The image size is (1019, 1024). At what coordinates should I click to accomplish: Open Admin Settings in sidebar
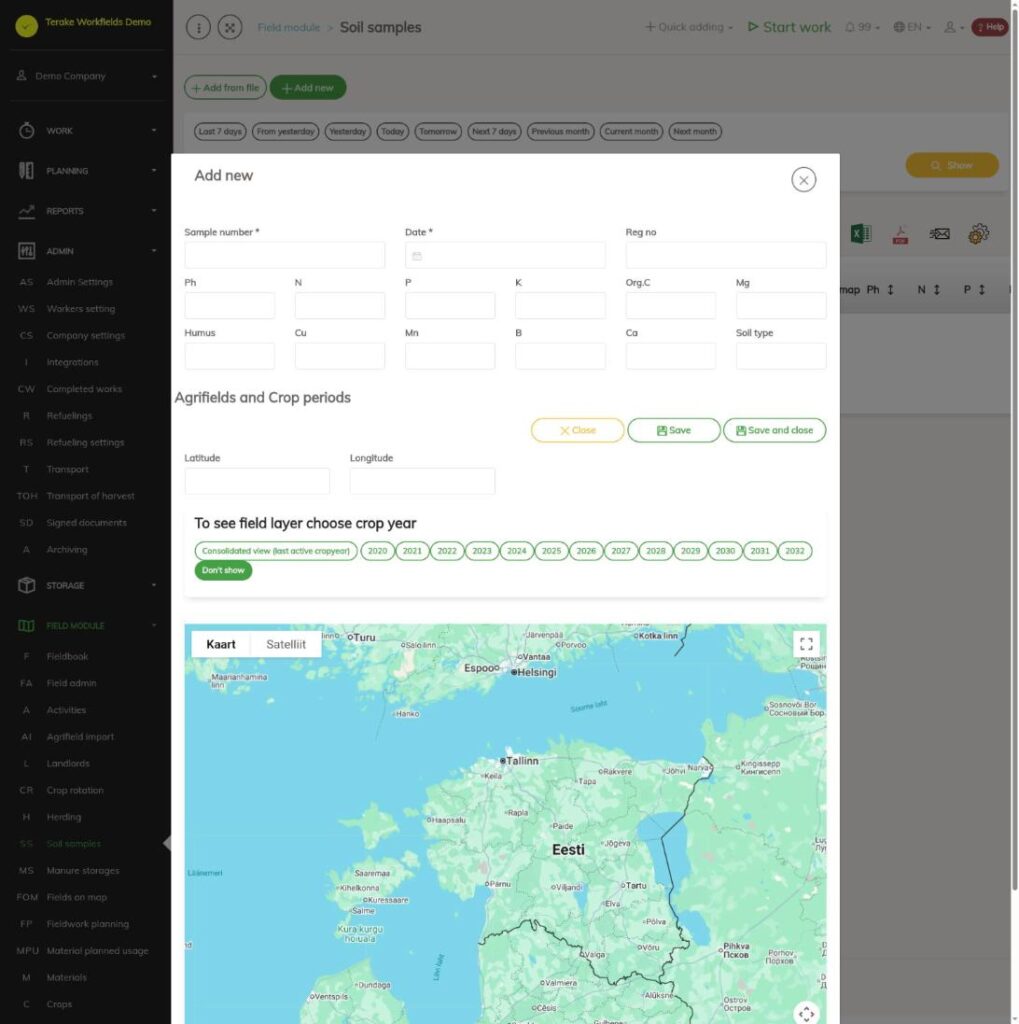pyautogui.click(x=80, y=282)
